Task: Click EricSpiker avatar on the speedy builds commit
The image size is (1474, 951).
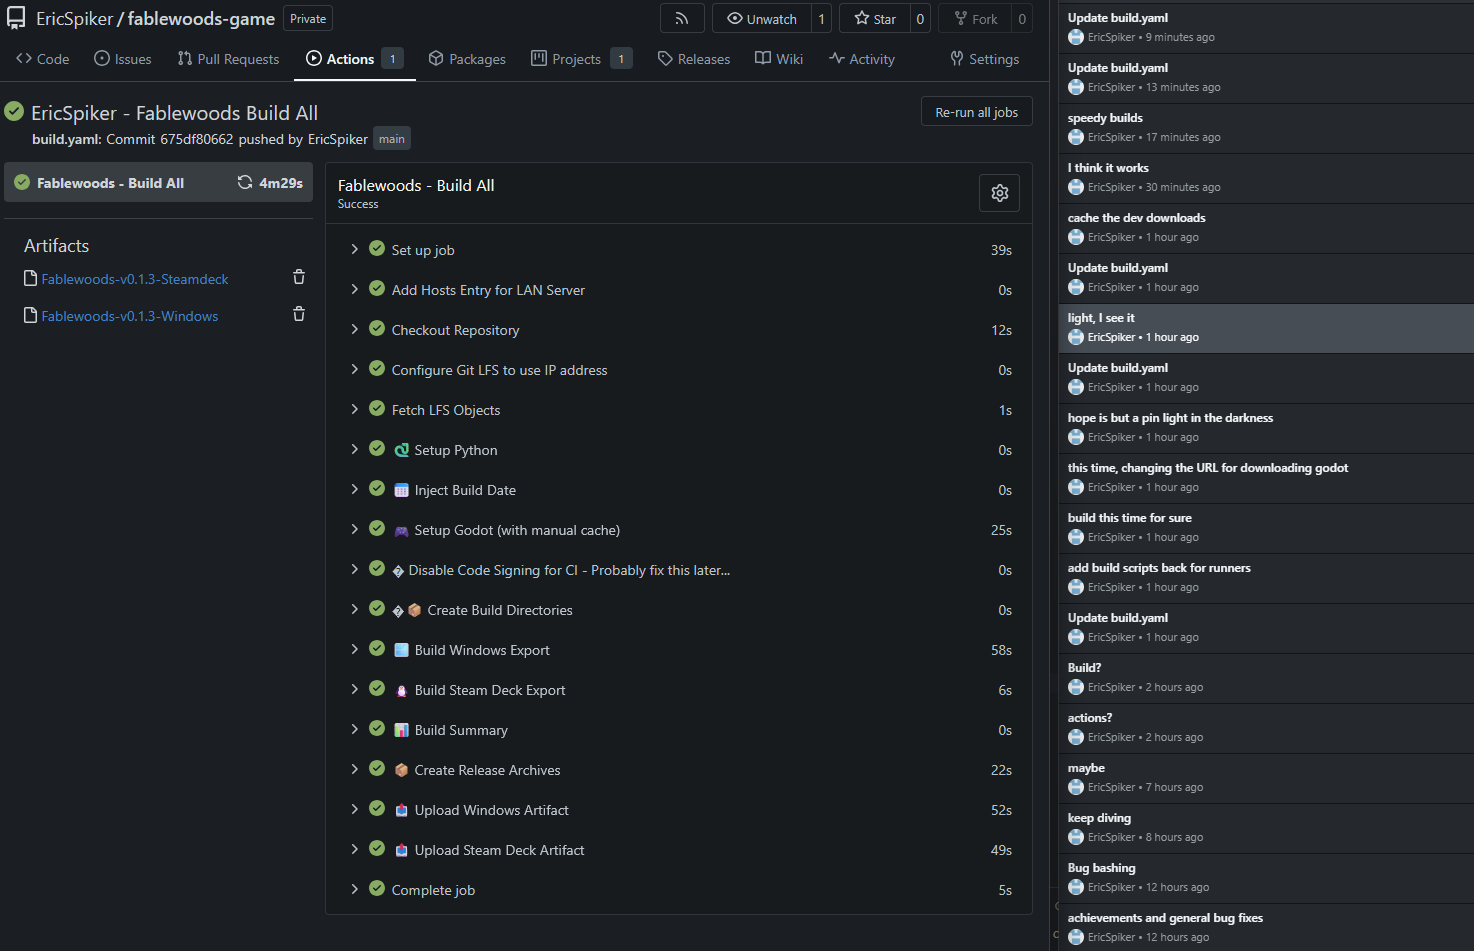Action: click(1076, 137)
